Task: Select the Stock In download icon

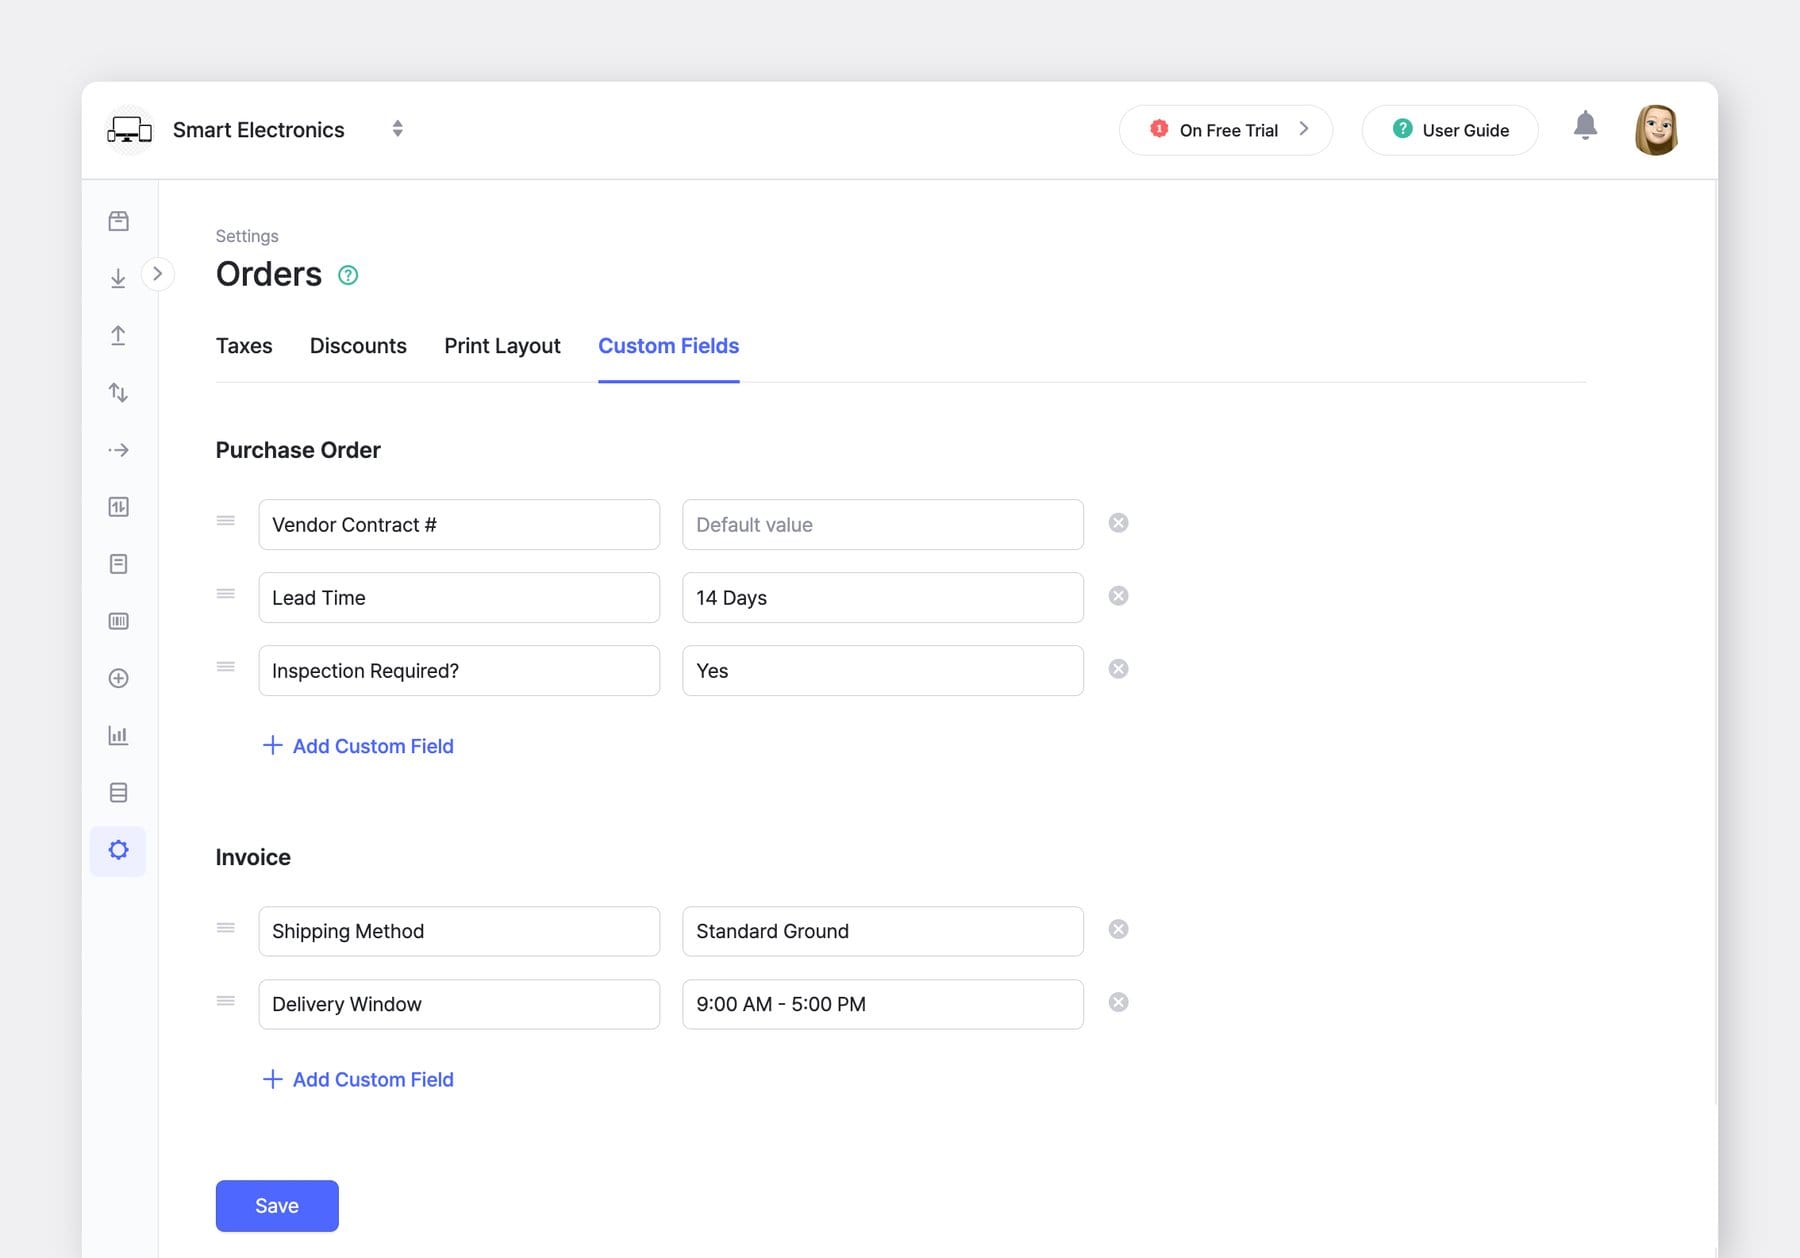Action: tap(119, 276)
